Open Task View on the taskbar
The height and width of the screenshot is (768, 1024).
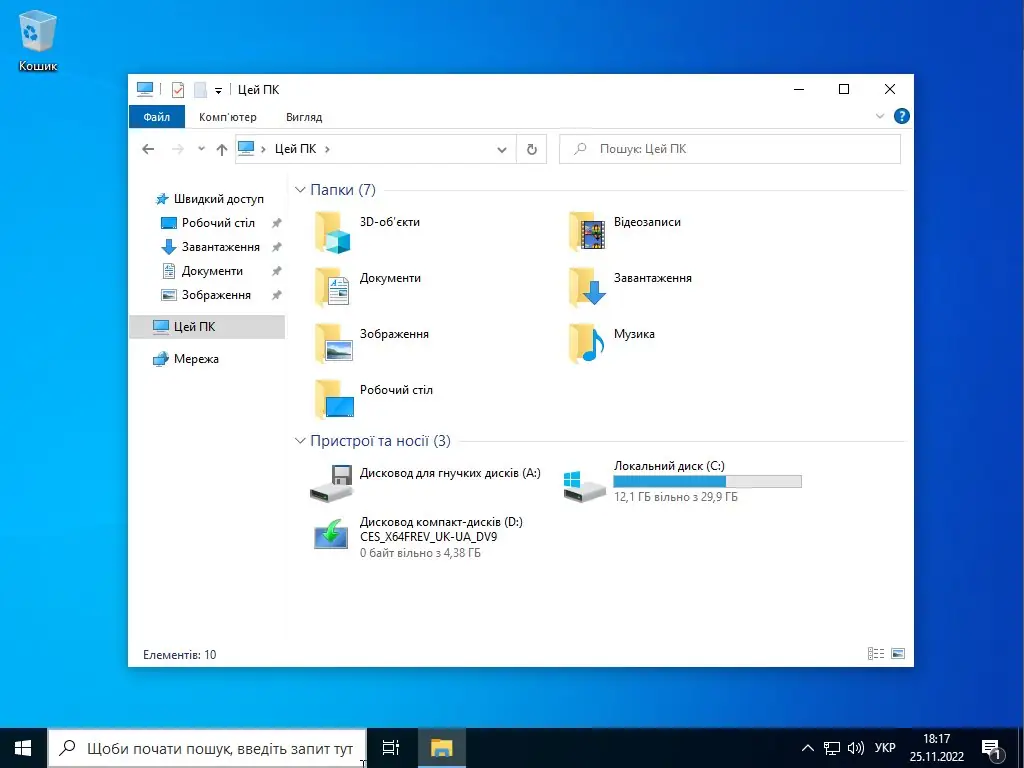click(391, 748)
